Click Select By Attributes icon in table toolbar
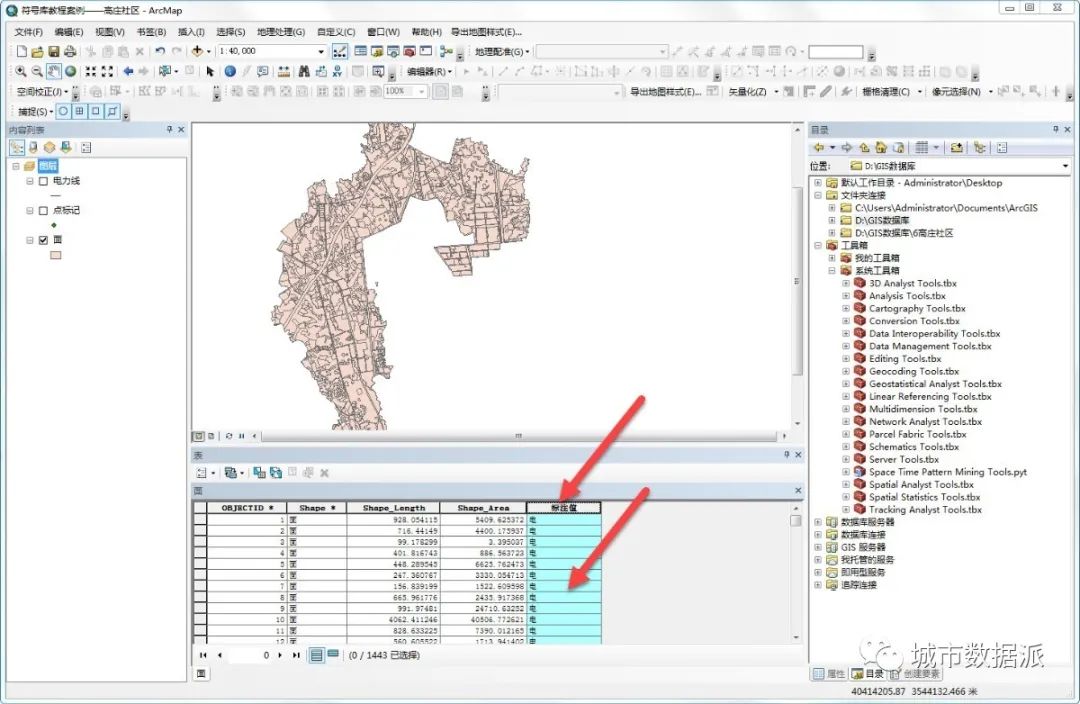This screenshot has width=1080, height=704. pos(259,473)
